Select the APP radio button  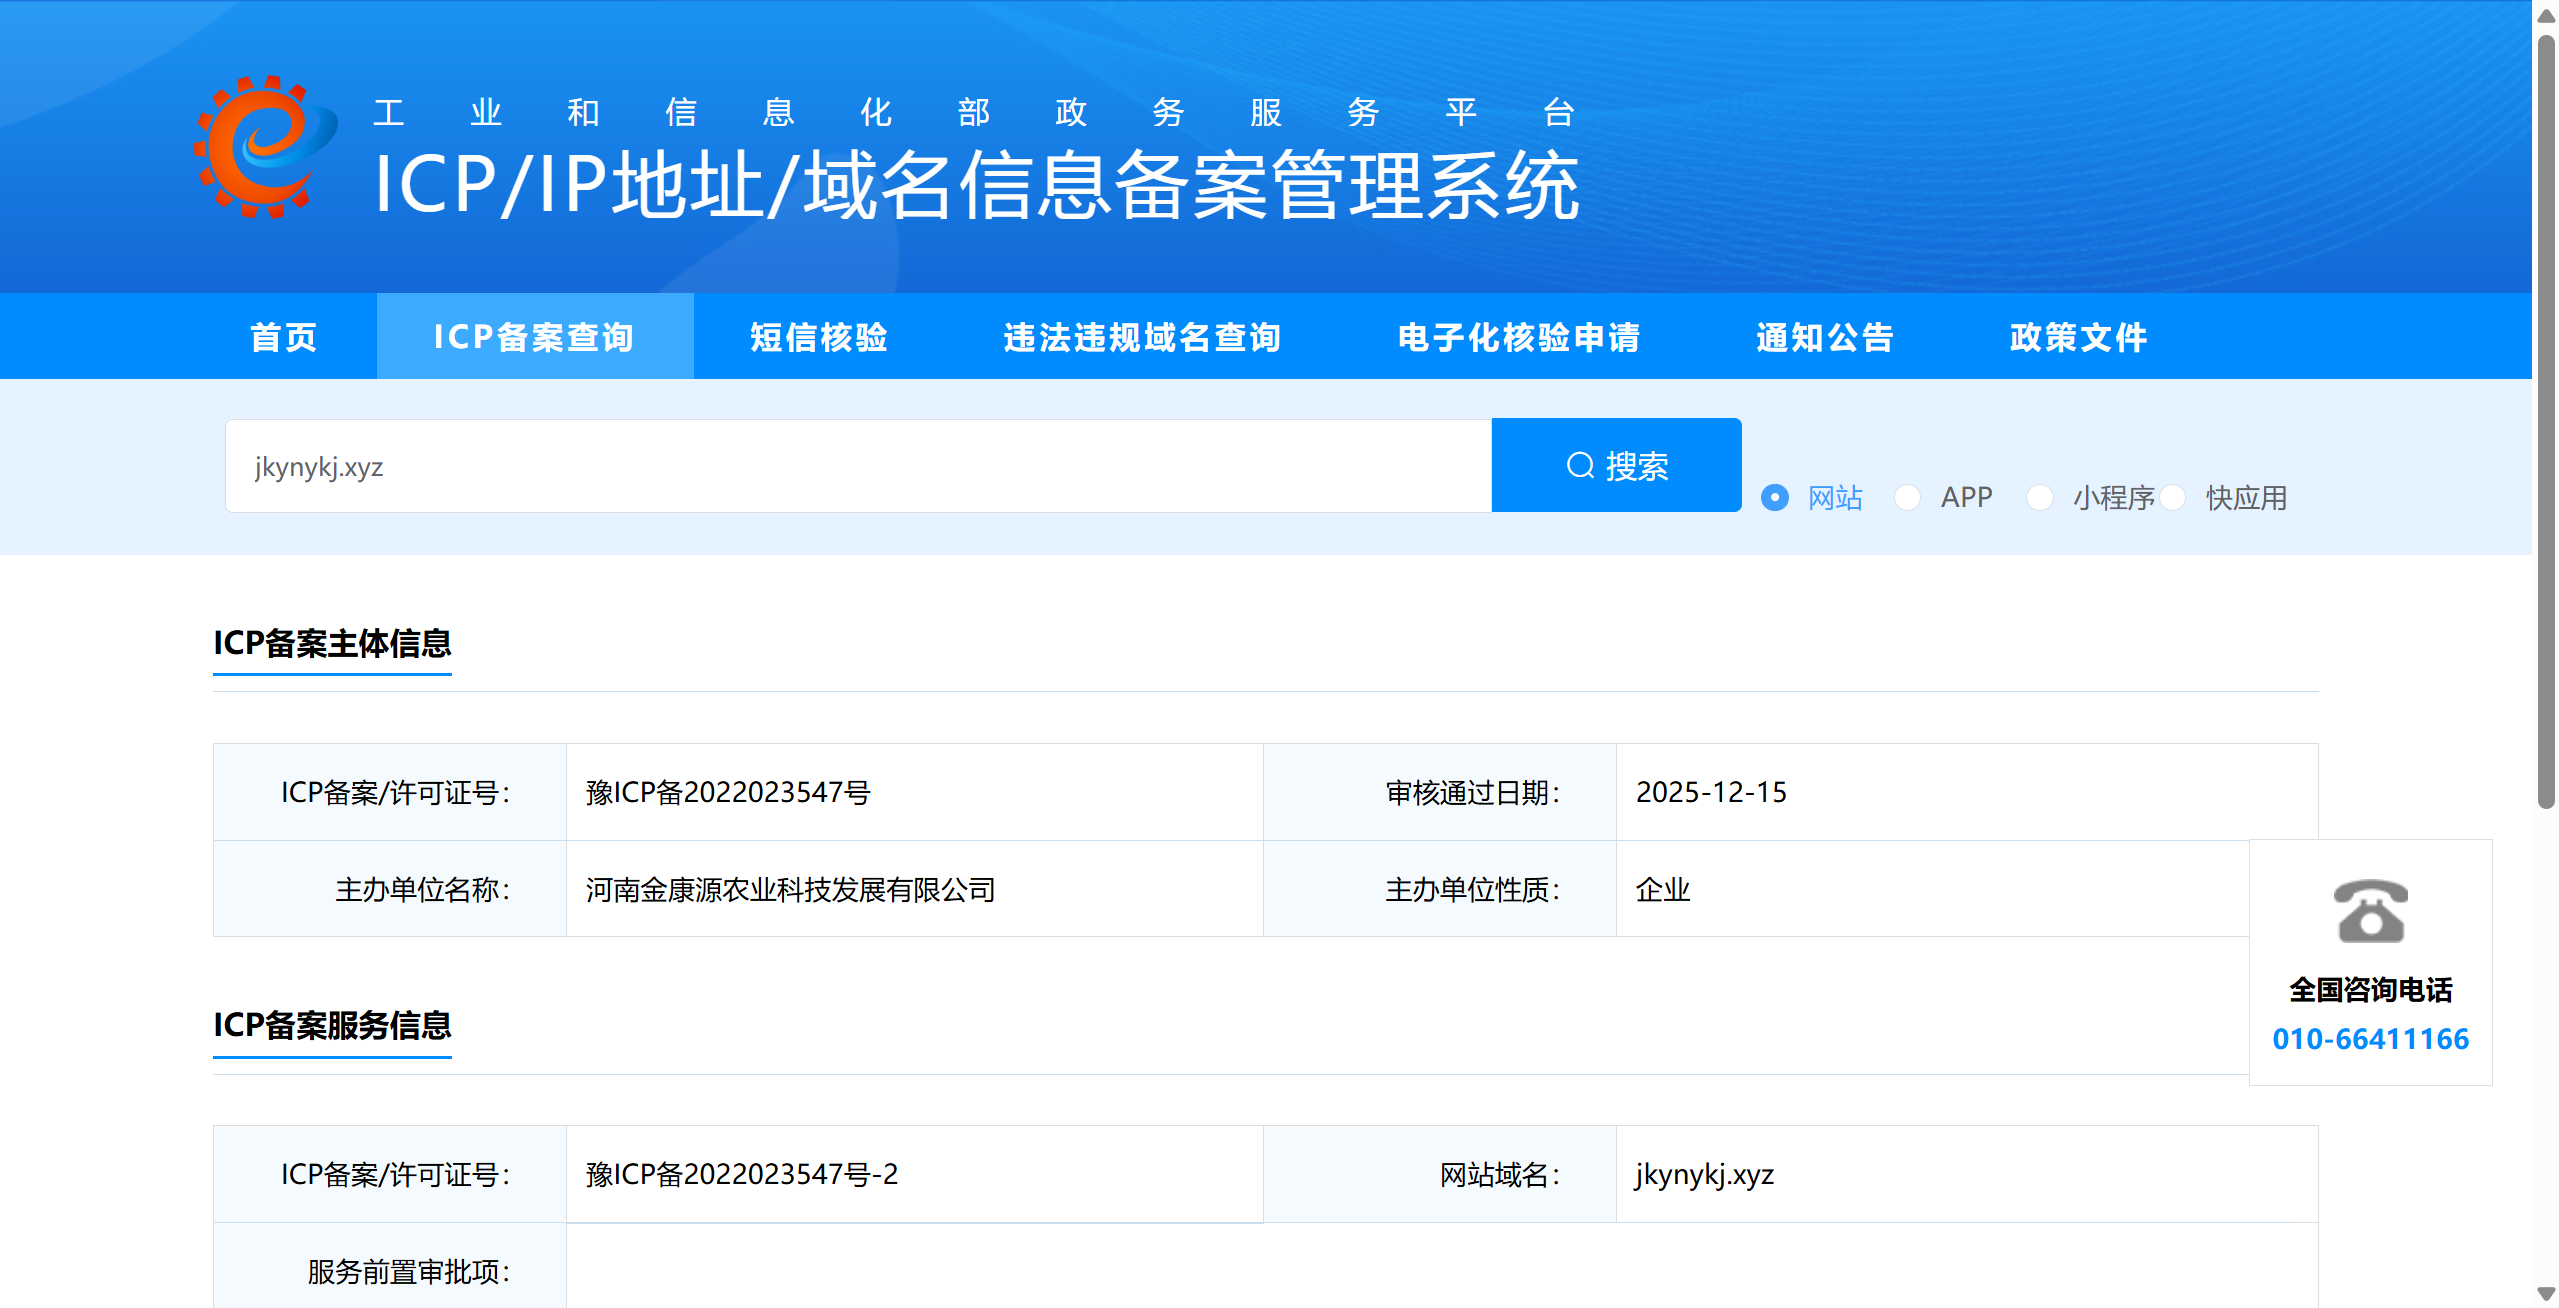pos(1907,497)
